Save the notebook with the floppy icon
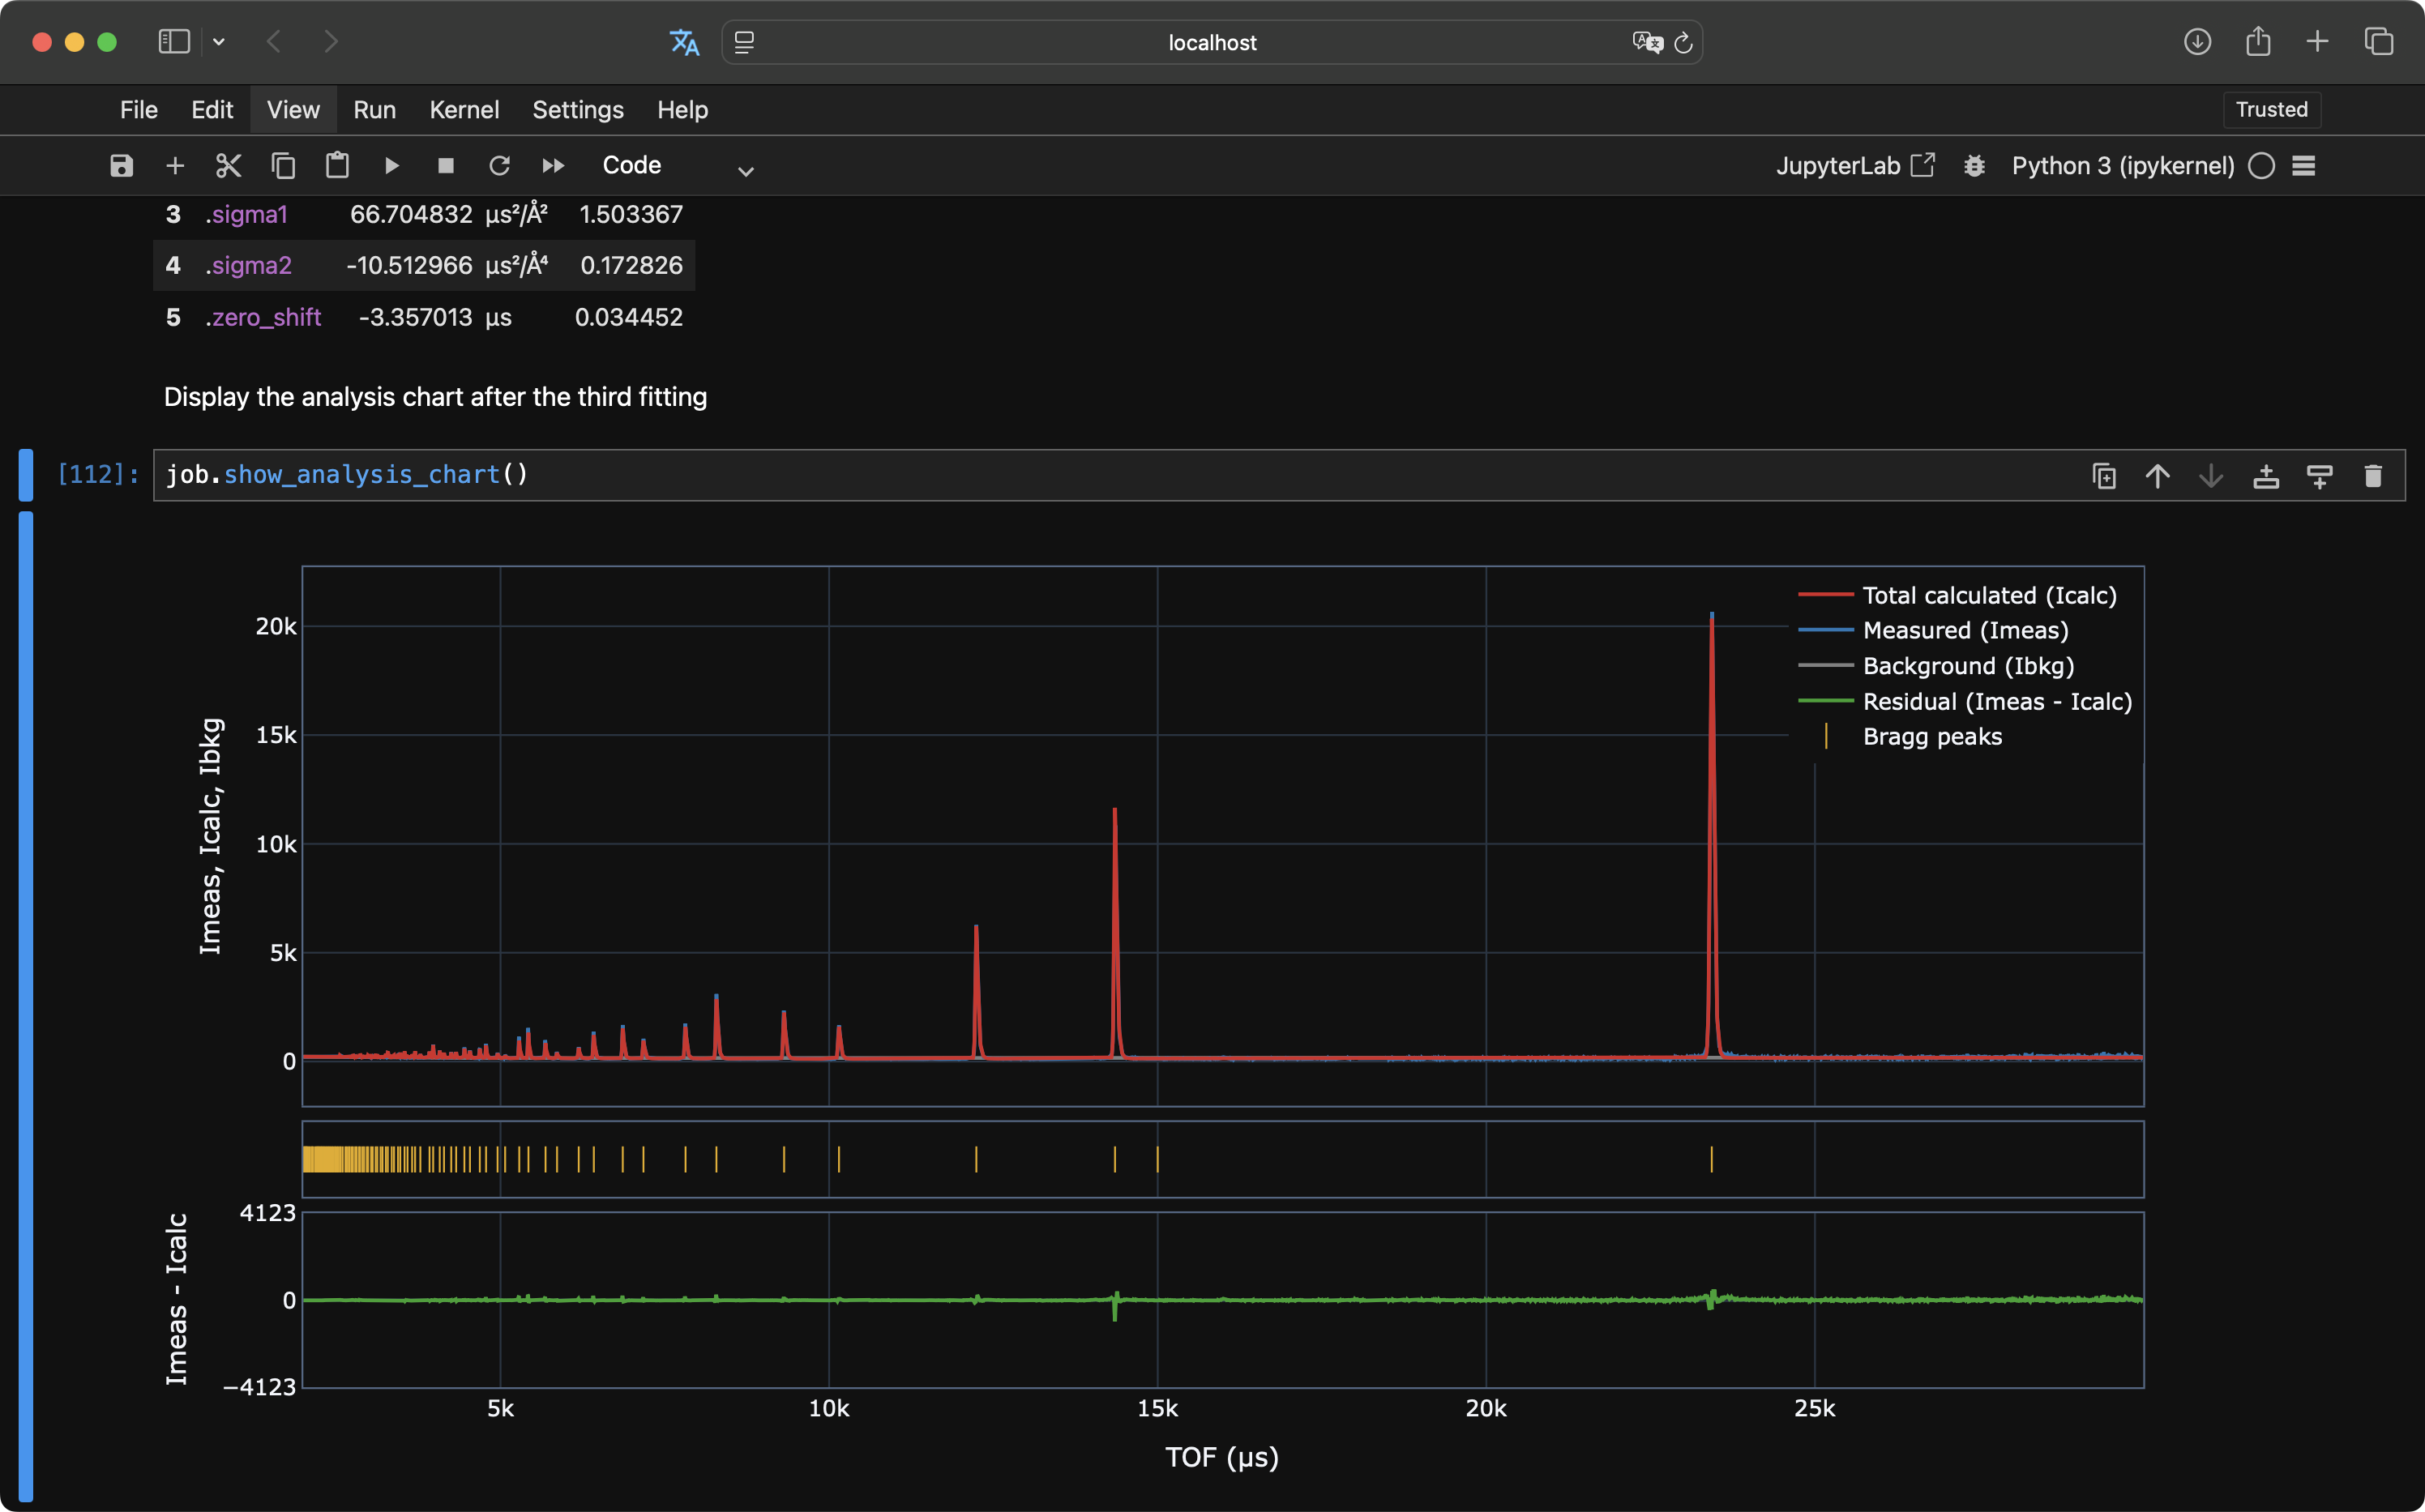 [121, 166]
